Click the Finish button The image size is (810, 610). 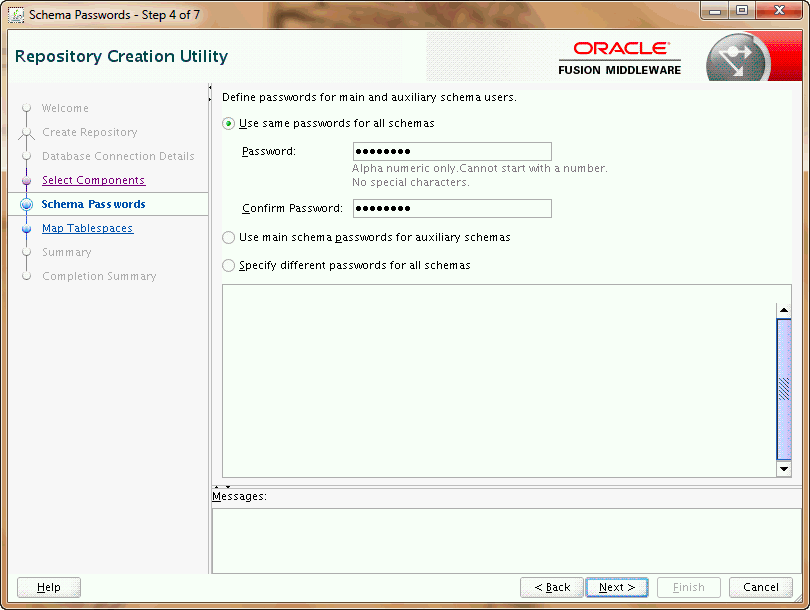pos(689,587)
